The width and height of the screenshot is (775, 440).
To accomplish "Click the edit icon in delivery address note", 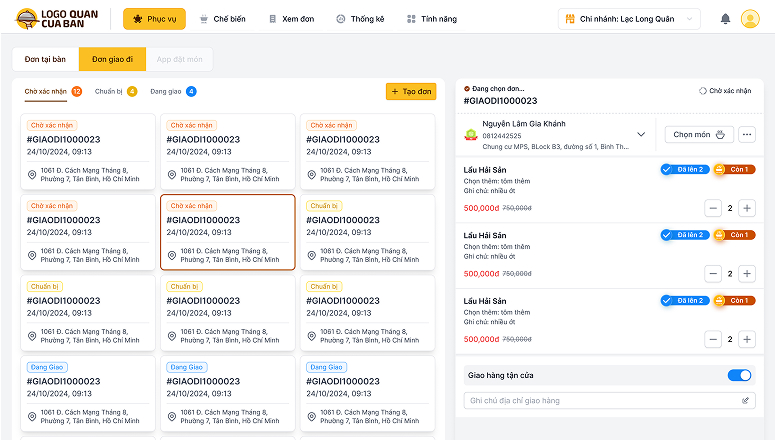I will (745, 401).
